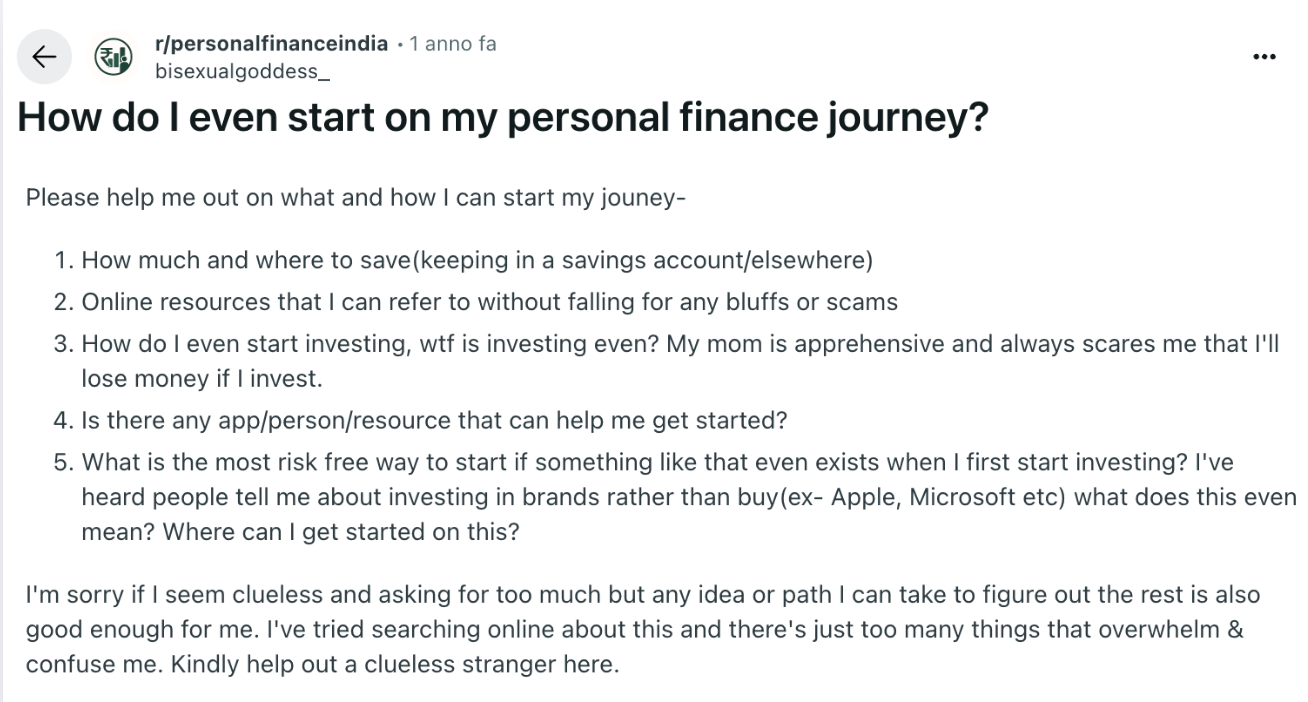Click the "lose money if I invest." line

[x=203, y=380]
